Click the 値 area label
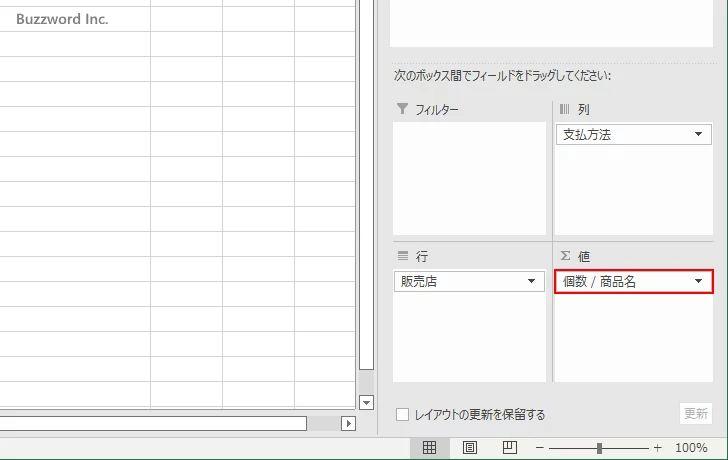The height and width of the screenshot is (460, 728). click(x=584, y=256)
